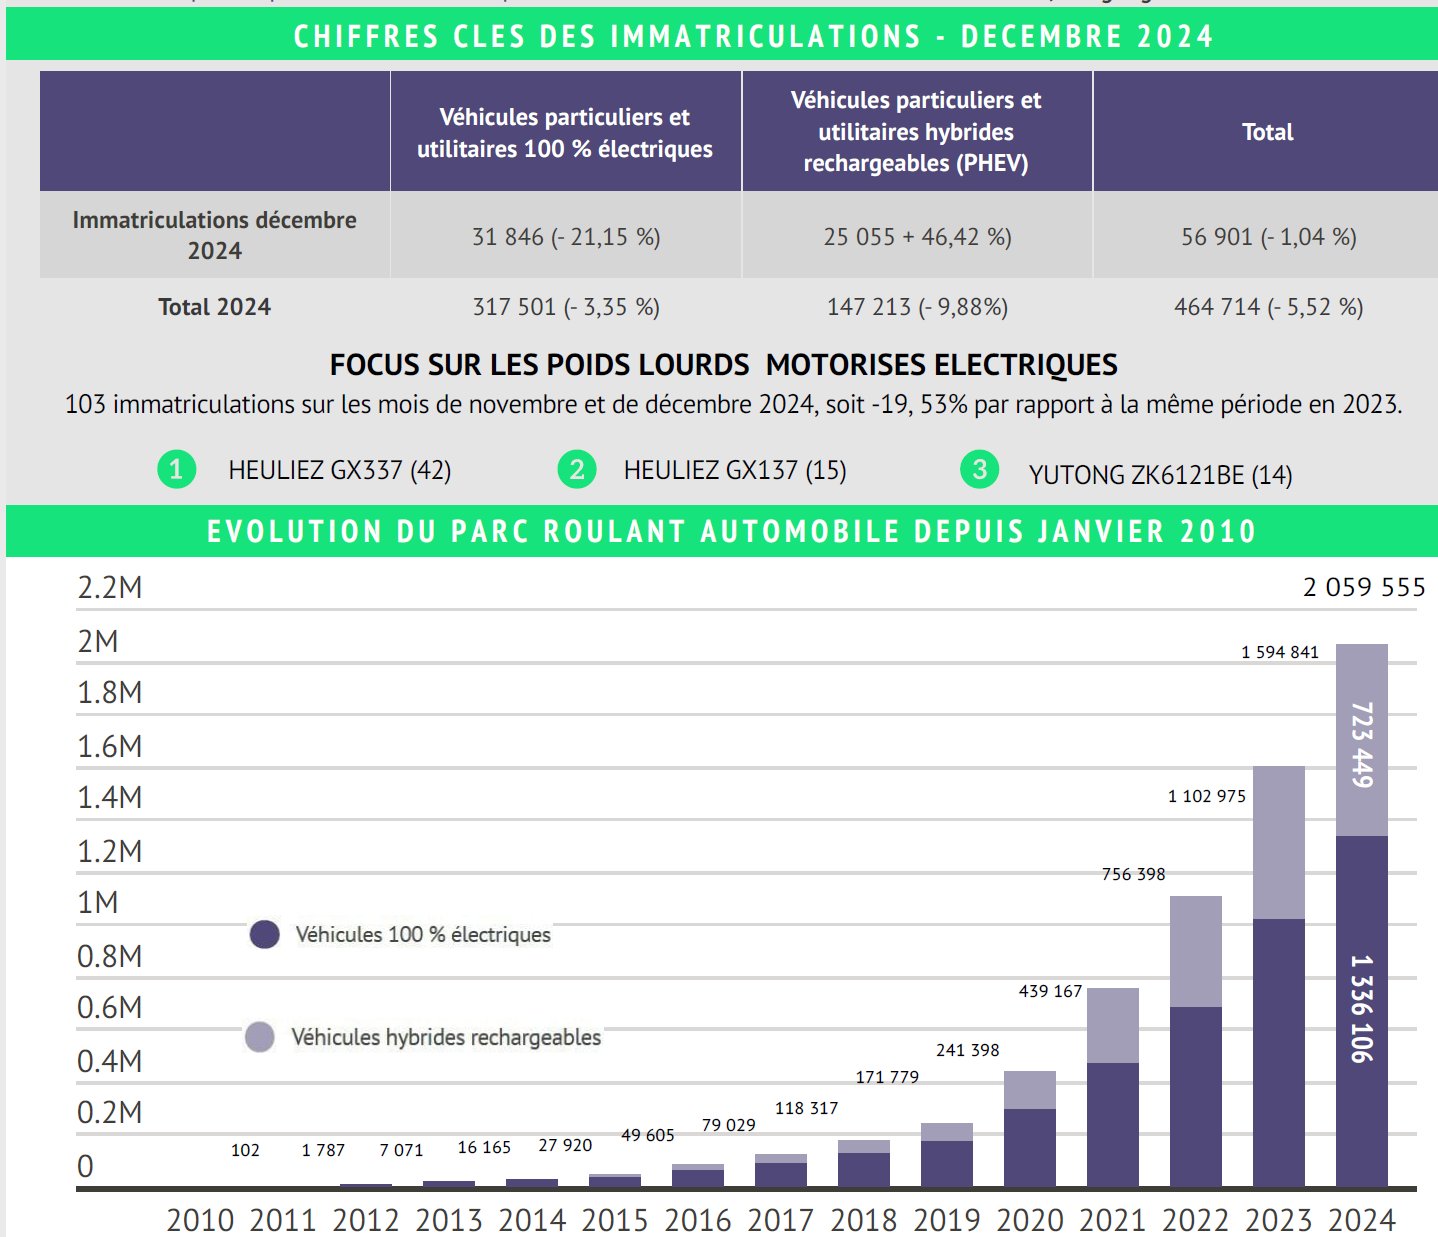Click the 1 336 106 label inside 2024 bar
Screen dimensions: 1438x1237
pyautogui.click(x=1362, y=1008)
